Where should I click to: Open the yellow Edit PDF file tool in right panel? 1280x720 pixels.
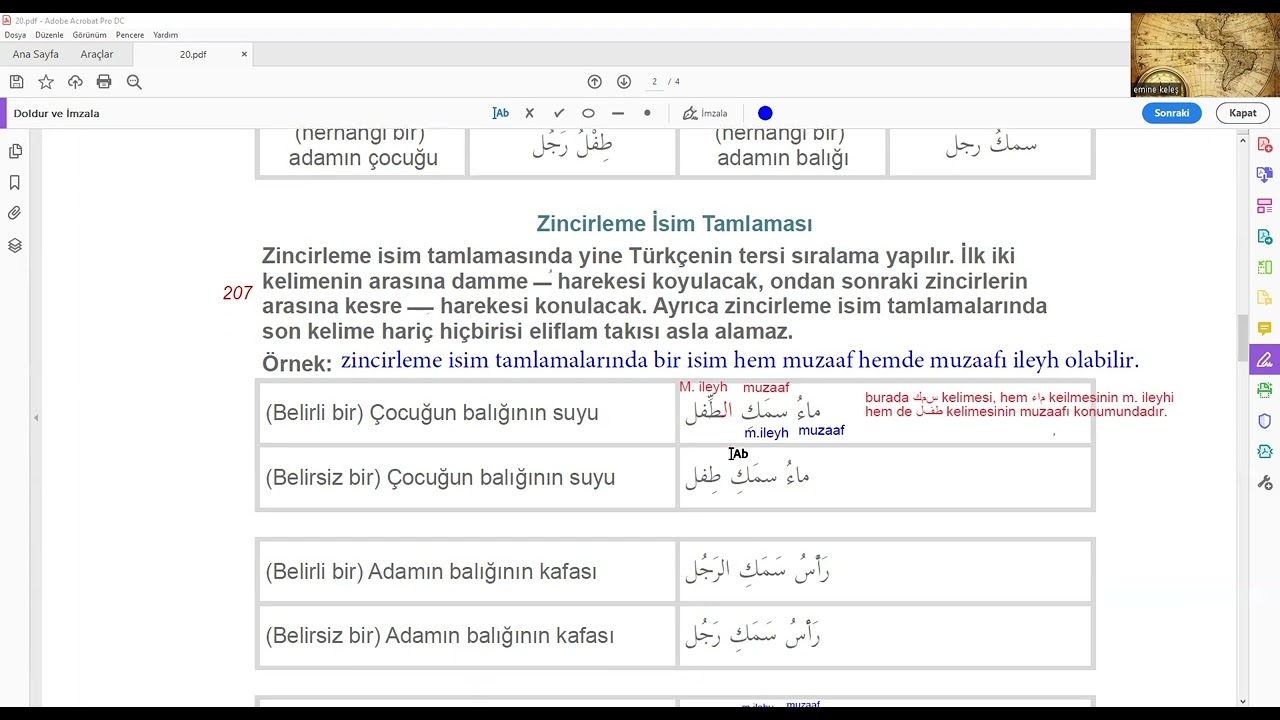click(x=1265, y=298)
